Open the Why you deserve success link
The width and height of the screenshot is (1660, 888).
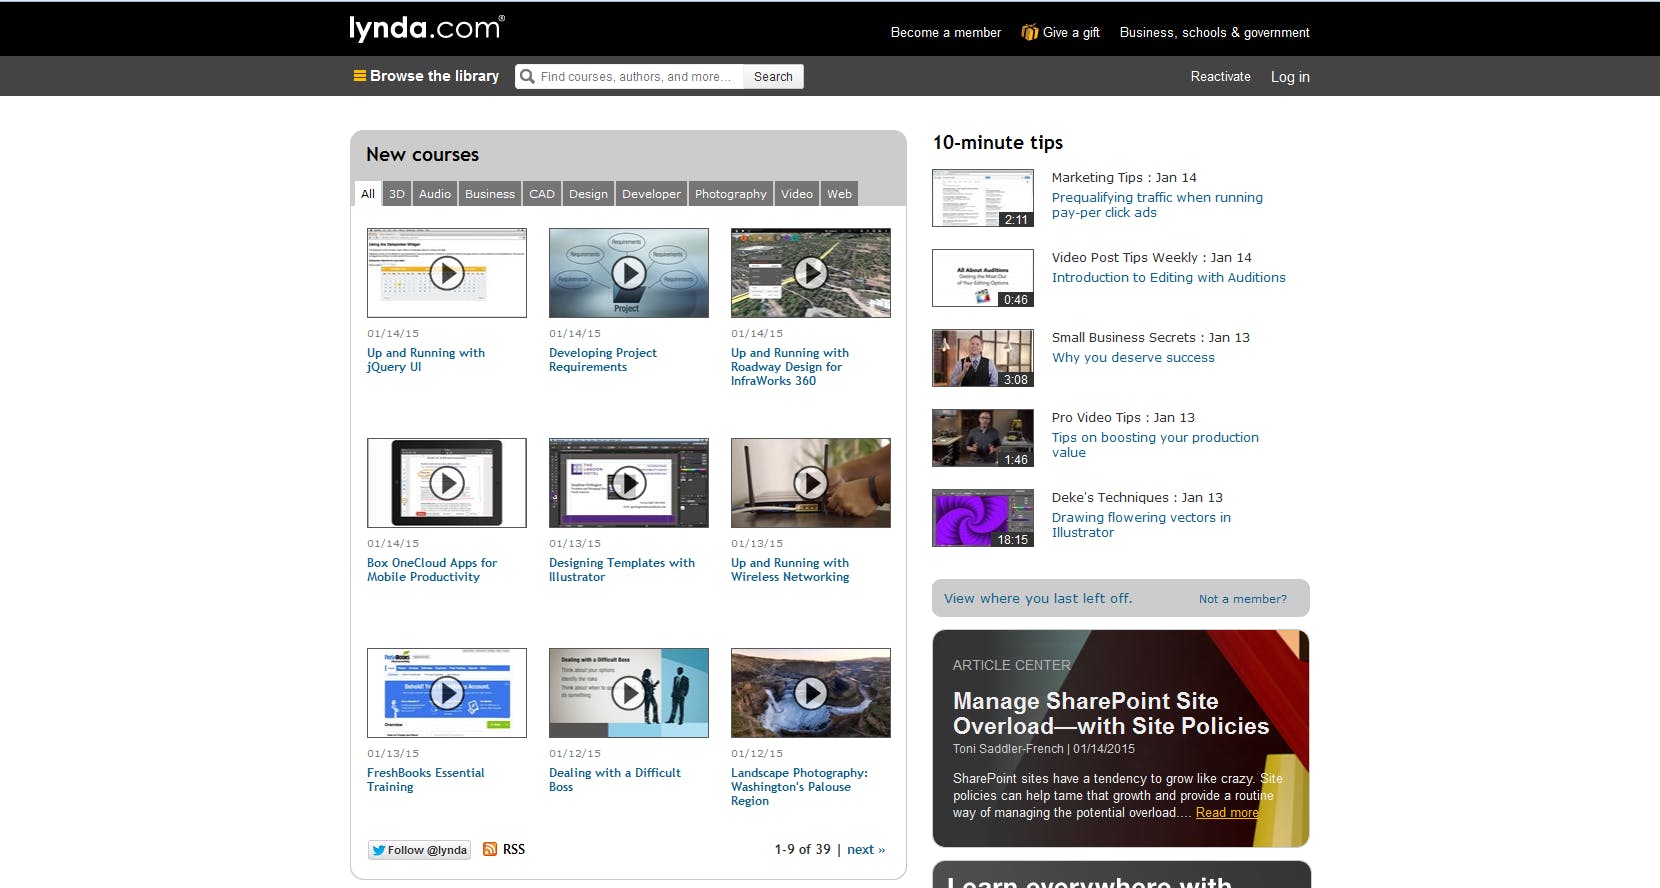[x=1133, y=357]
